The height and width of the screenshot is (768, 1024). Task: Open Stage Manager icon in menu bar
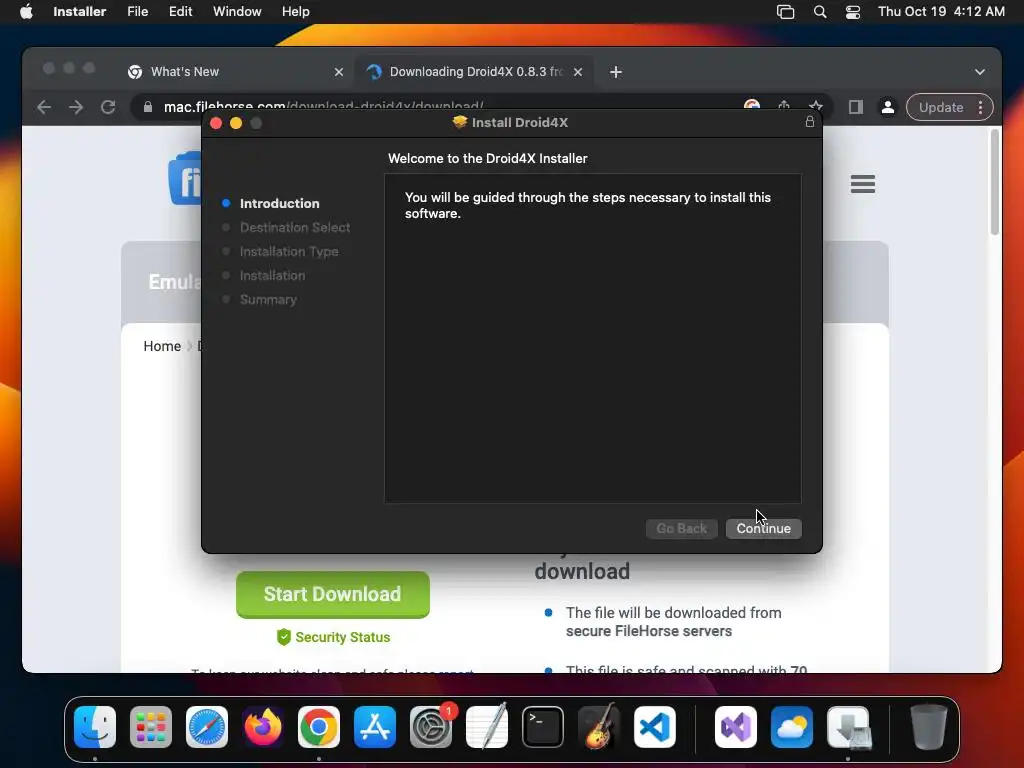pyautogui.click(x=785, y=12)
